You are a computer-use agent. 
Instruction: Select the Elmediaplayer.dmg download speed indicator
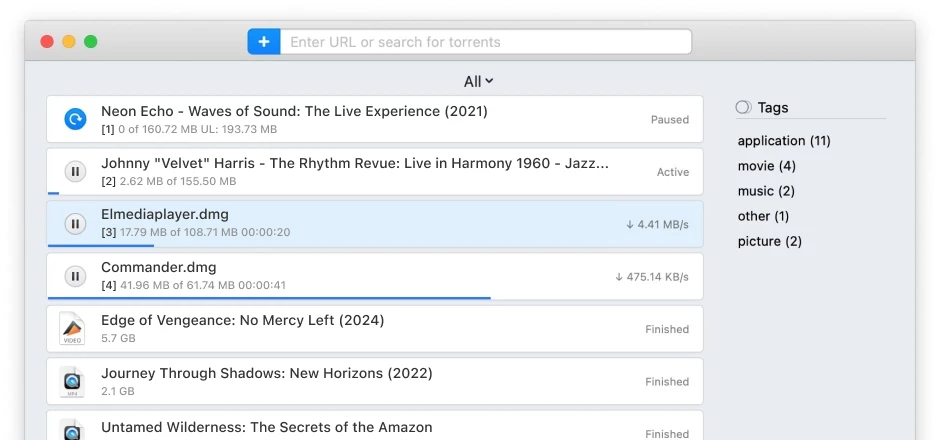(x=657, y=225)
